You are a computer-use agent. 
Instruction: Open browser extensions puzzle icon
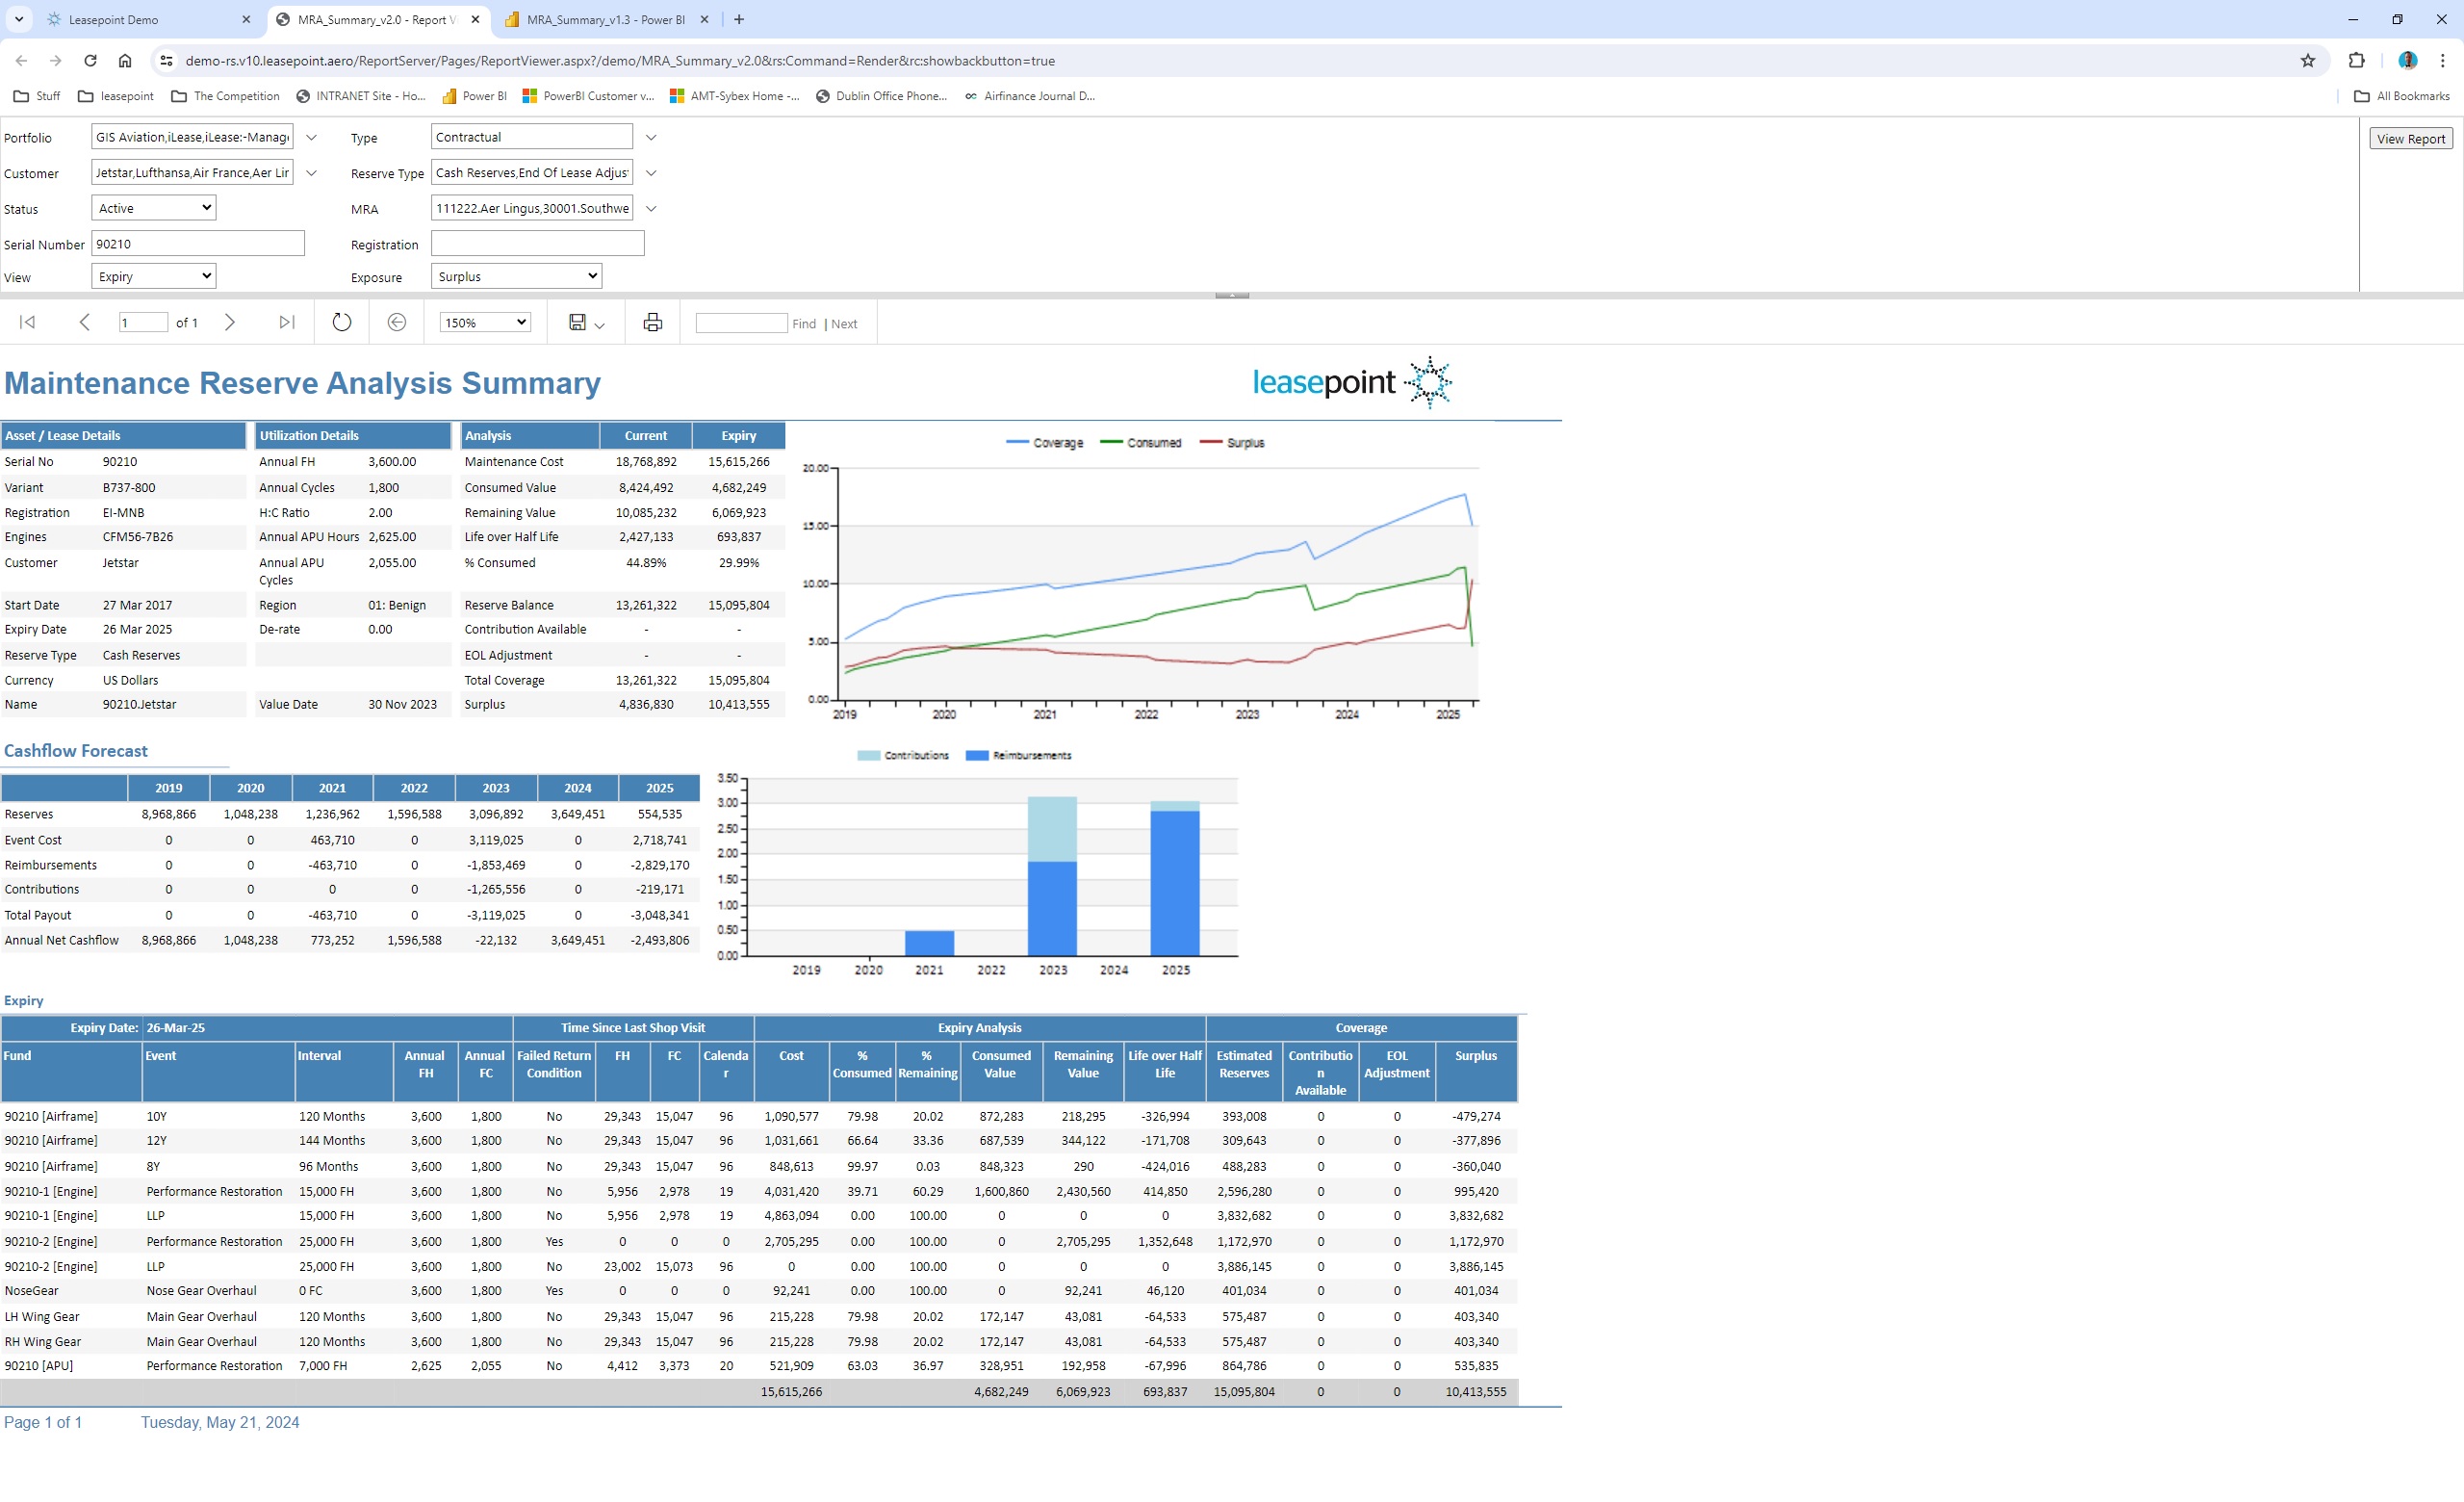point(2357,61)
